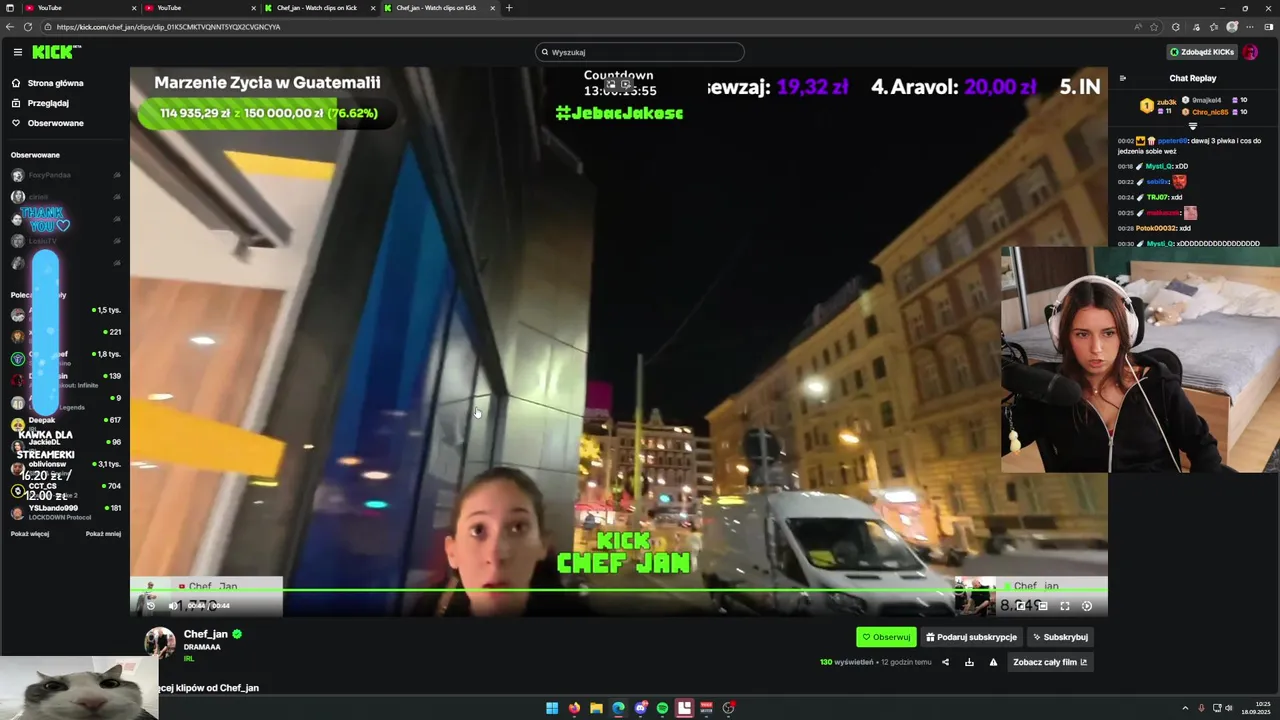Screen dimensions: 1280x720
Task: Enter fullscreen video mode
Action: click(x=1064, y=605)
